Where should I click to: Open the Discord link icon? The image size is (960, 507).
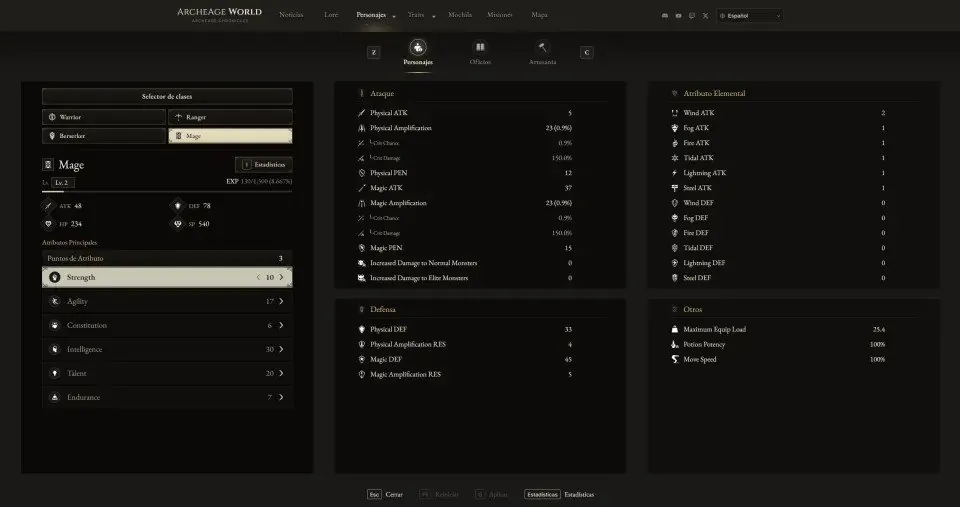point(665,16)
